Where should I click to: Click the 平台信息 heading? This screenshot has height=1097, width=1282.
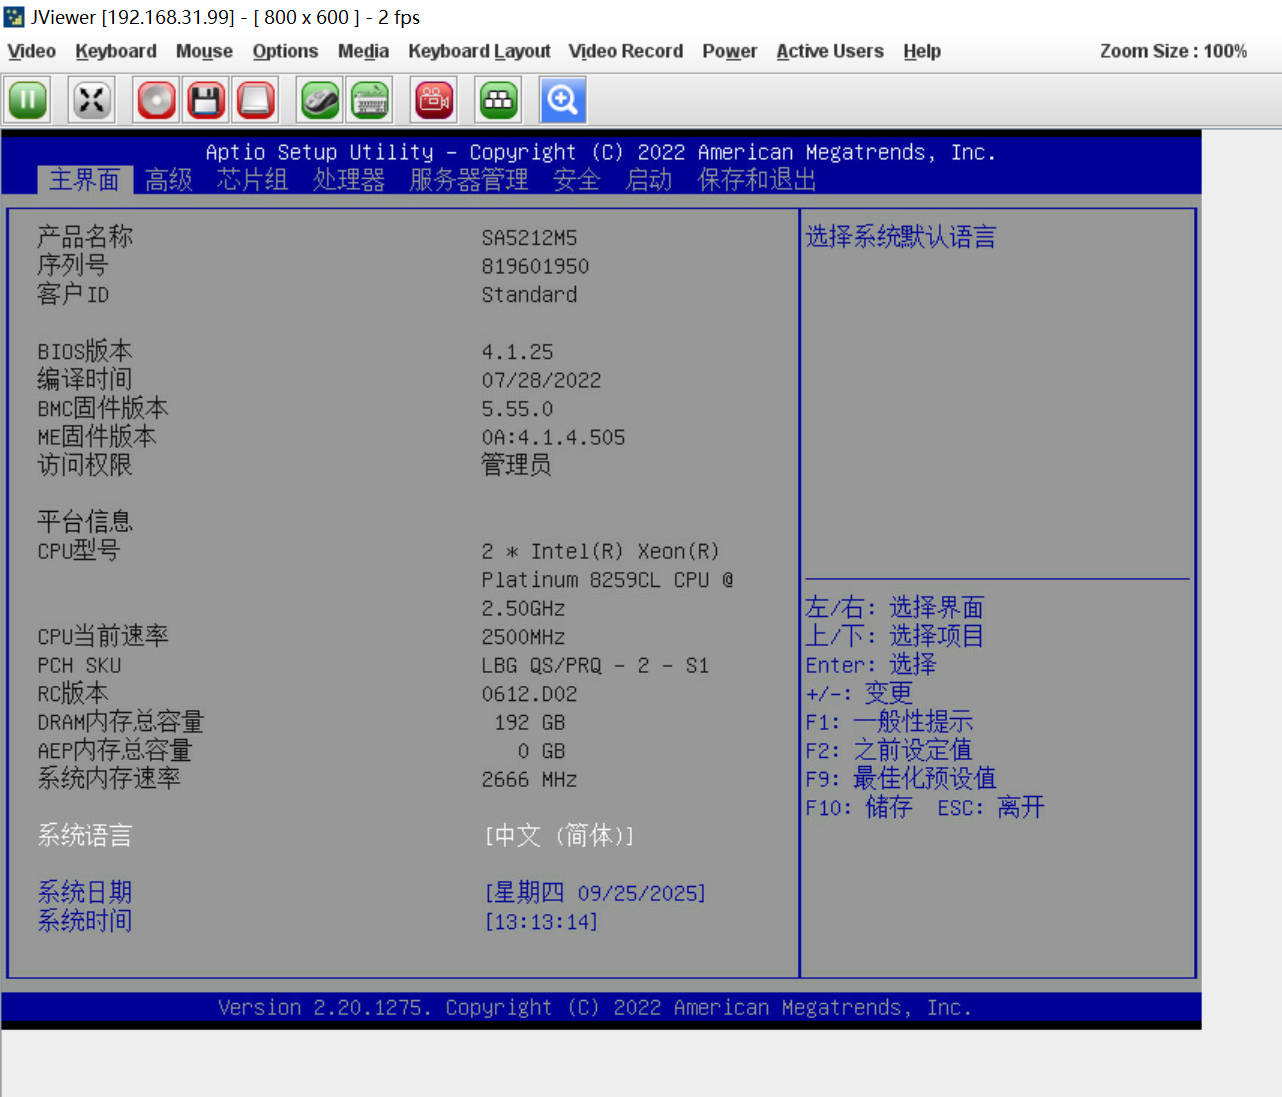85,522
